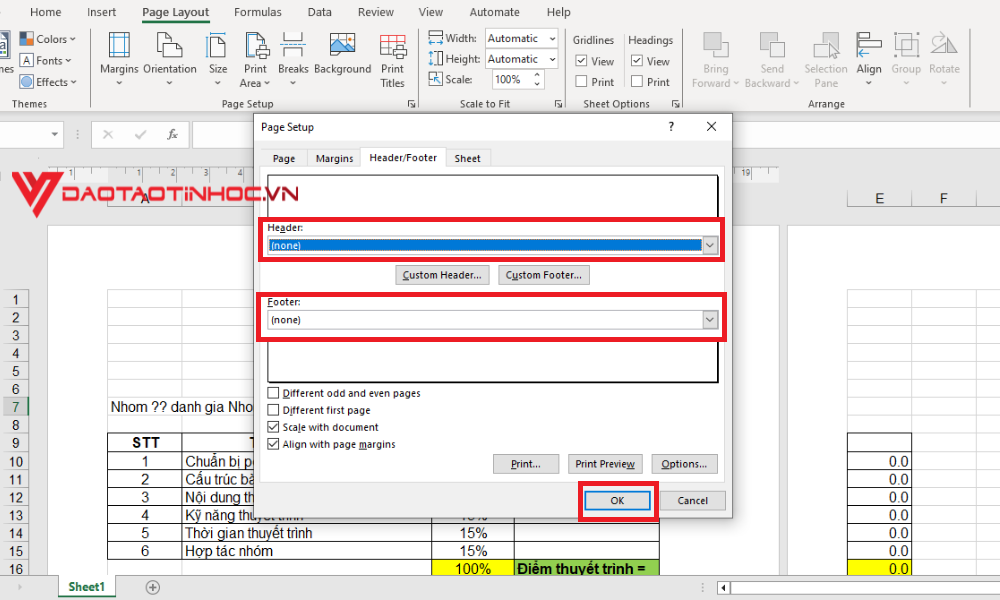This screenshot has height=600, width=1000.
Task: Open Sheet Options dialog launcher
Action: pos(675,104)
